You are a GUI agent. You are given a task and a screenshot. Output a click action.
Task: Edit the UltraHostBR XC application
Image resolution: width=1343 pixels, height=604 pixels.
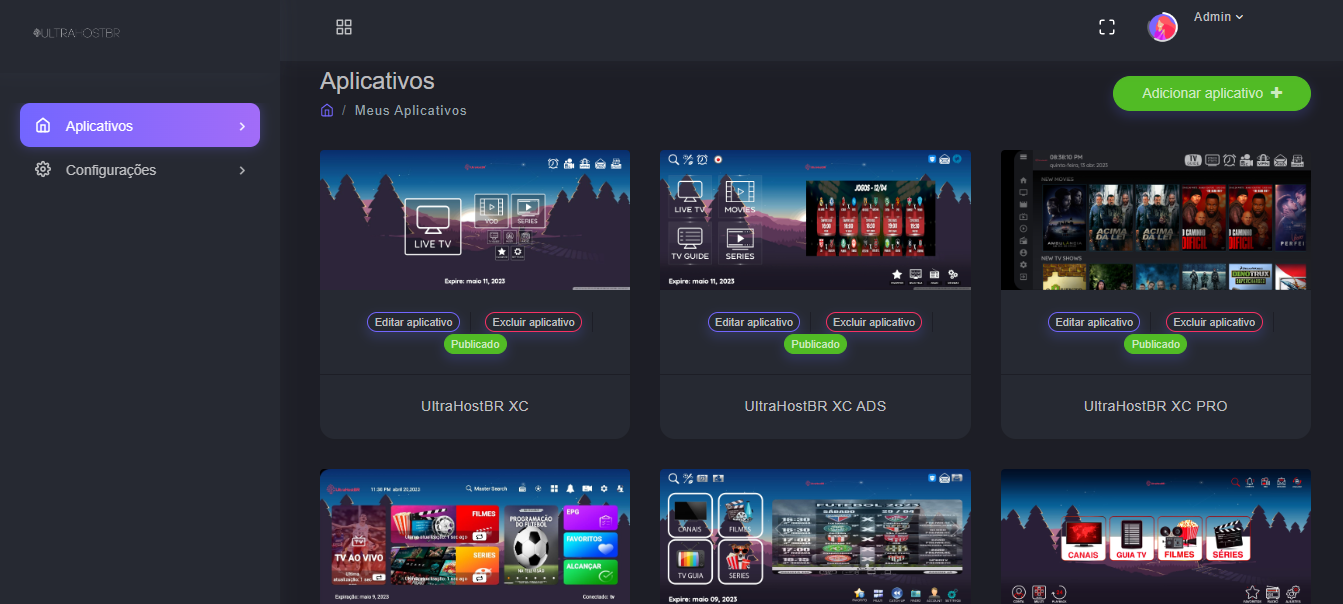(x=414, y=322)
